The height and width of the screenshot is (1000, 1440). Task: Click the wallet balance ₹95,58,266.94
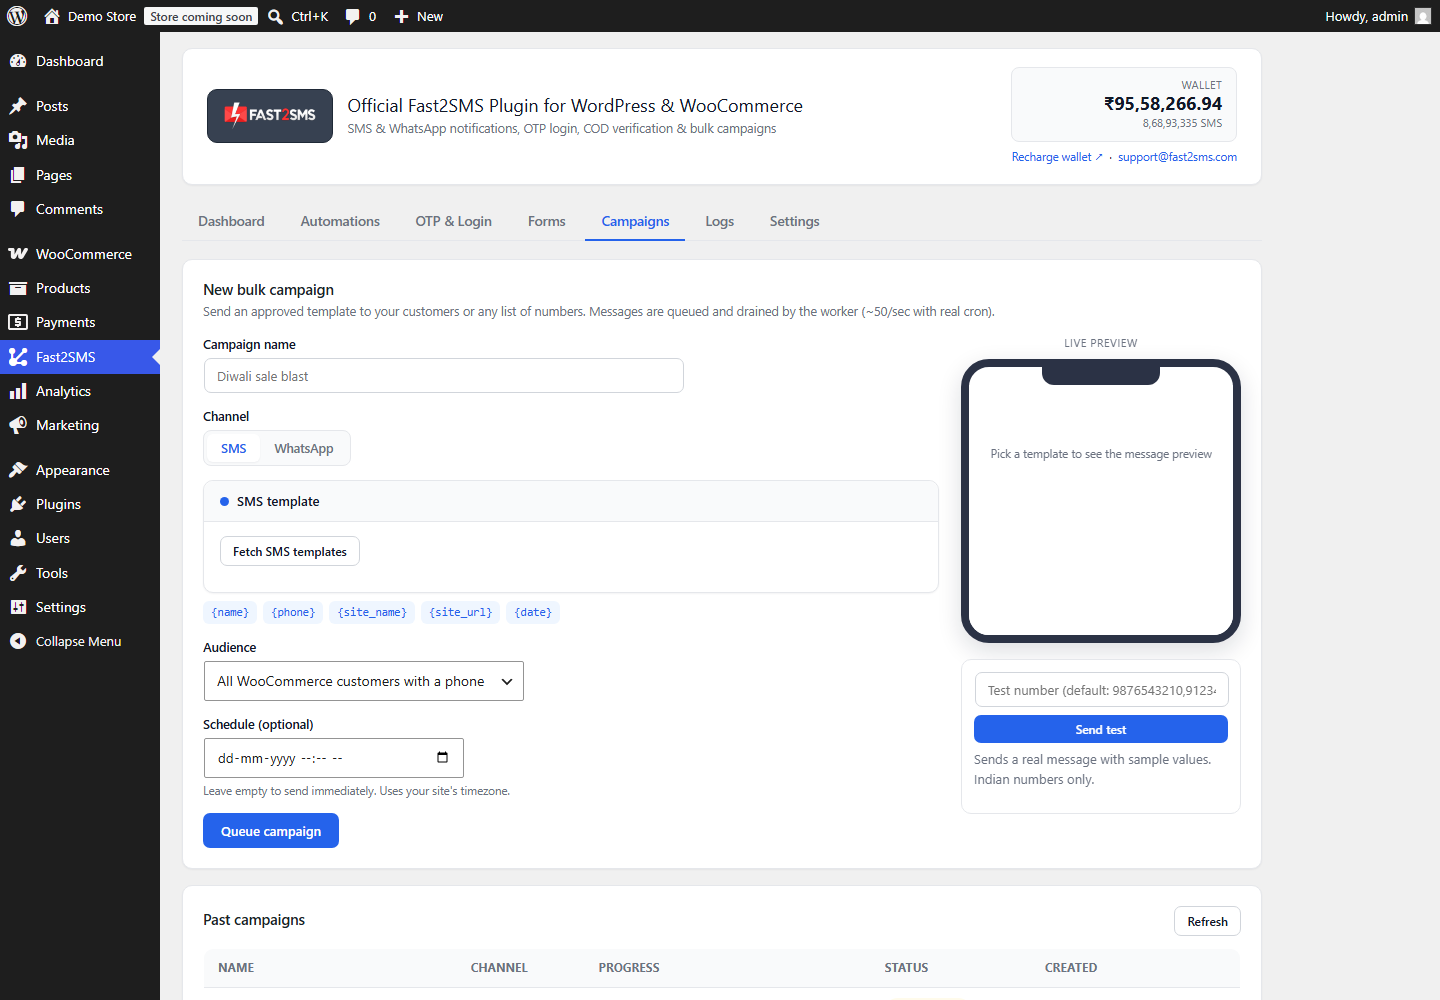coord(1163,104)
